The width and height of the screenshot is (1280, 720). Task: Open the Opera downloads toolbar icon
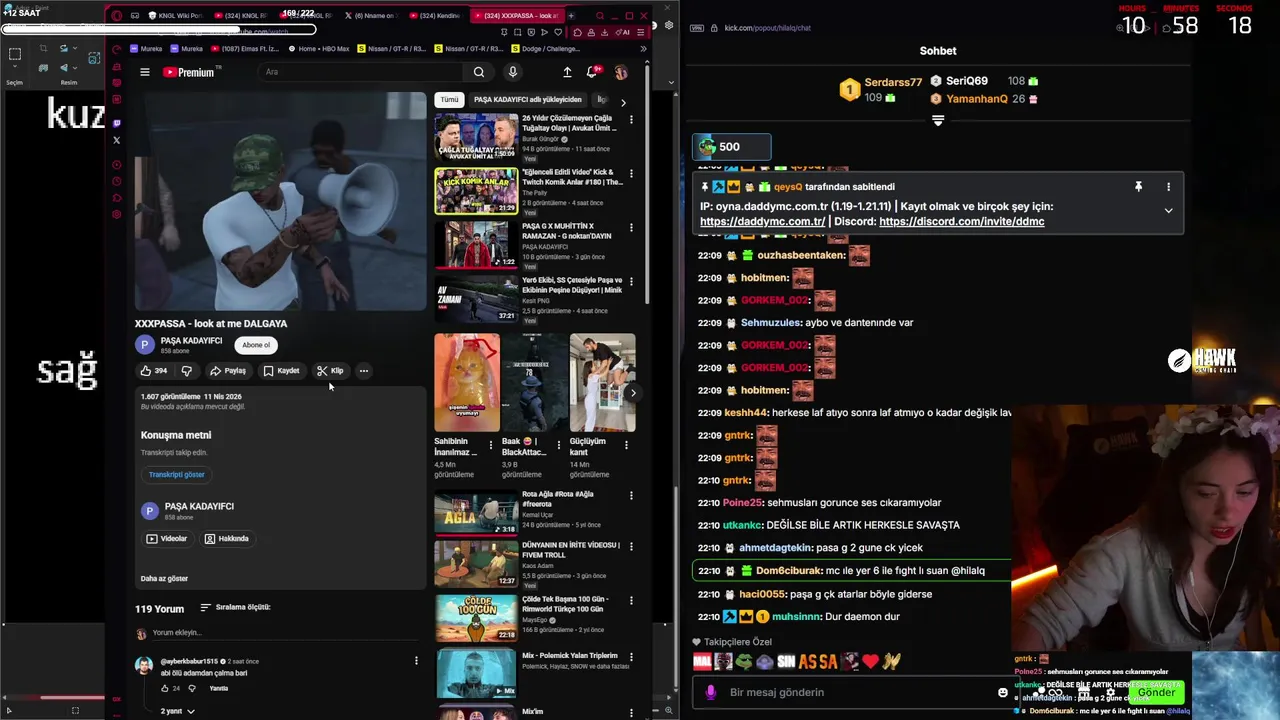(606, 32)
